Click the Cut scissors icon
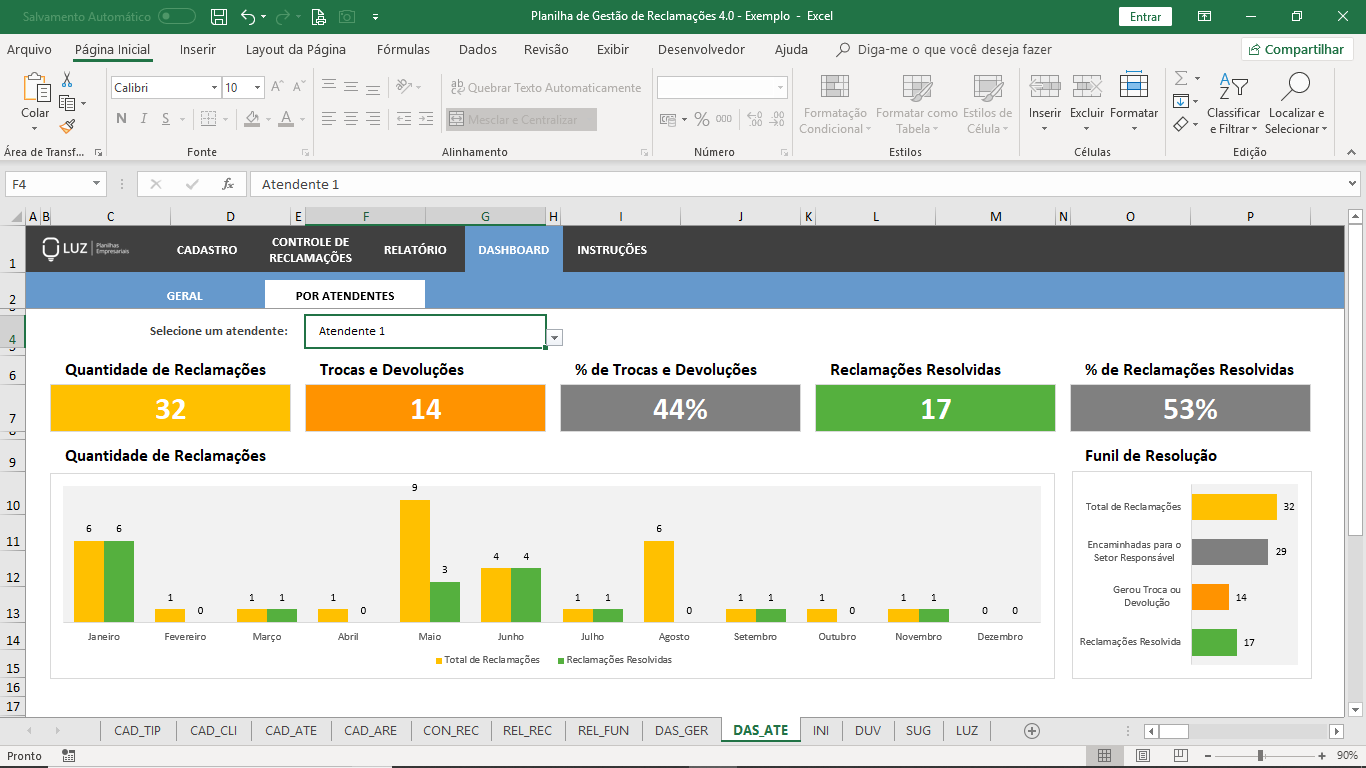The height and width of the screenshot is (768, 1366). [x=67, y=80]
